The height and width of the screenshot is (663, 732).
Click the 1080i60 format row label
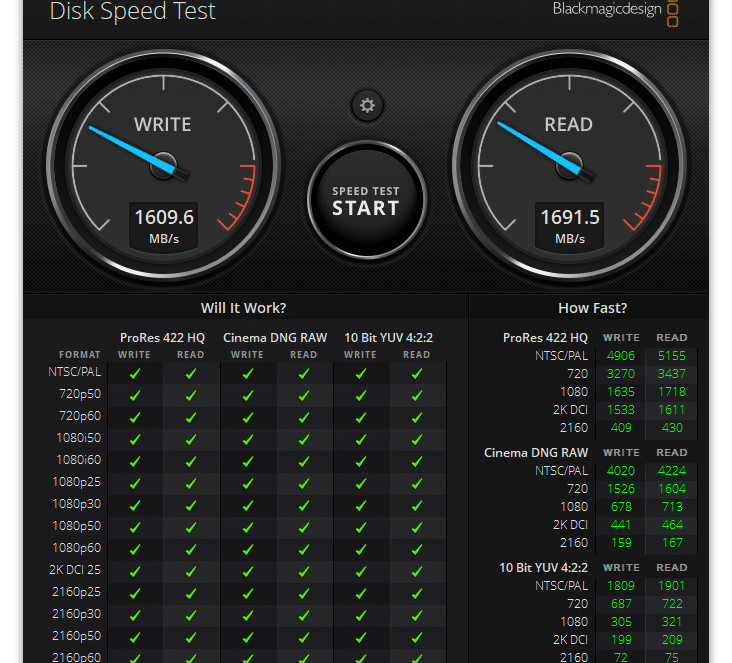(78, 460)
